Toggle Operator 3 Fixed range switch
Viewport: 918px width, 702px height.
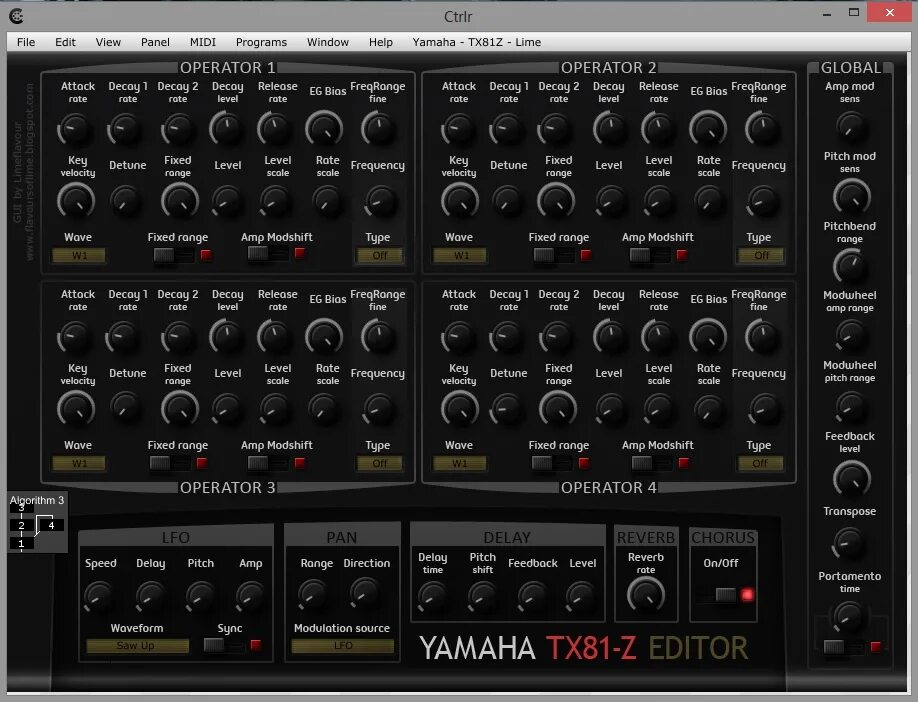click(x=170, y=463)
